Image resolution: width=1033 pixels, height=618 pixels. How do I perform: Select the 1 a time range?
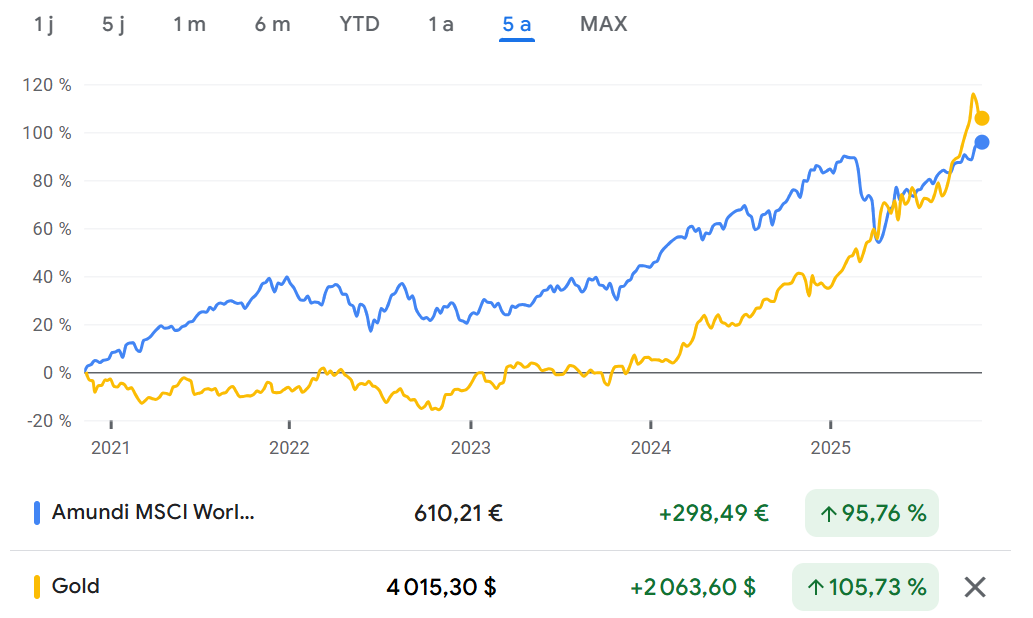click(x=441, y=24)
